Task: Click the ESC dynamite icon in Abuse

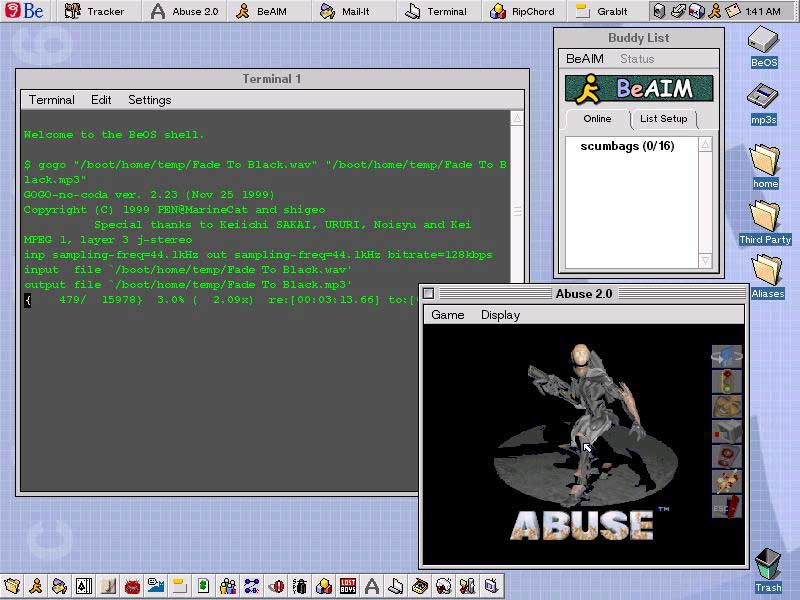Action: 727,506
